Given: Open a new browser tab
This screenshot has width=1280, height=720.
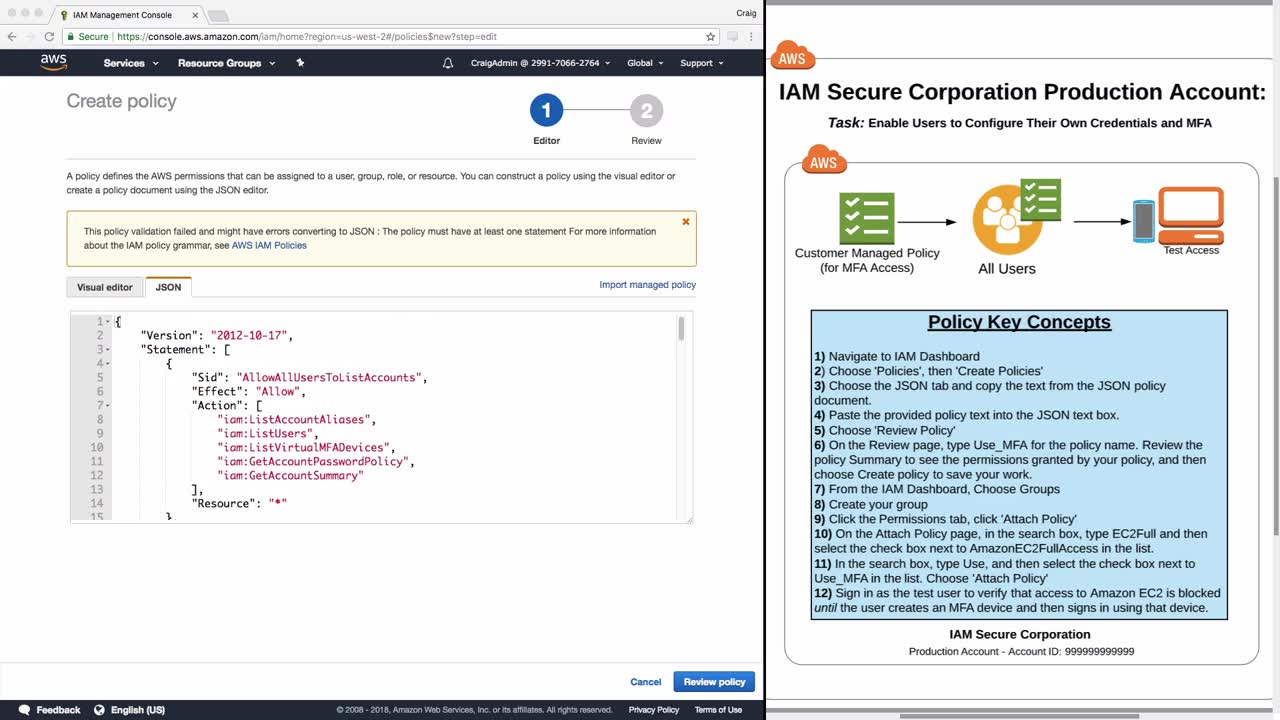Looking at the screenshot, I should pos(217,16).
